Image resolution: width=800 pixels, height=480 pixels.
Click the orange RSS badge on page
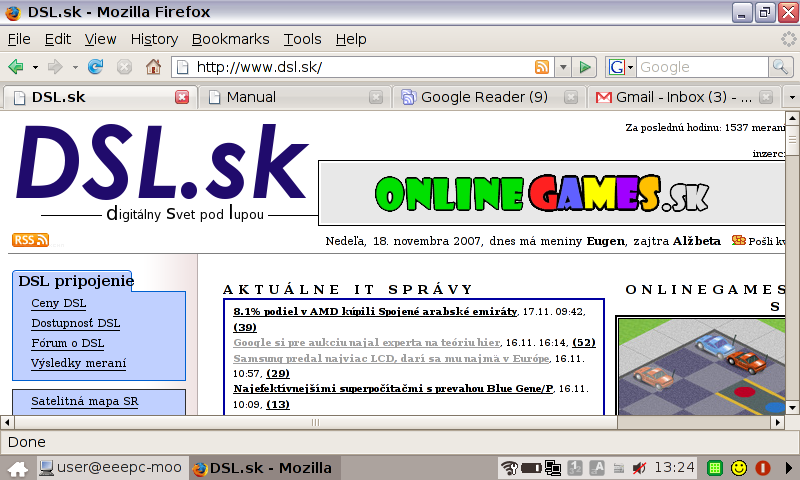click(x=30, y=240)
